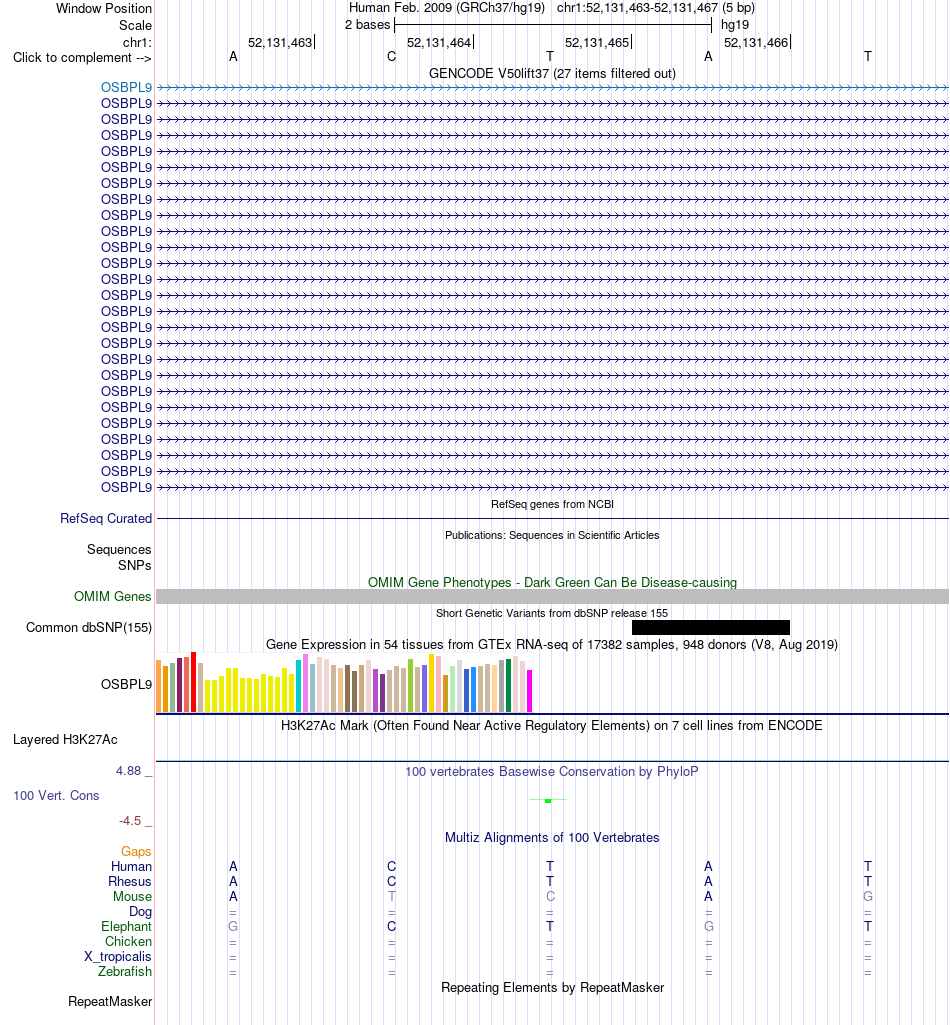Click the gray OMIM Genes bar
Image resolution: width=950 pixels, height=1025 pixels.
[552, 596]
